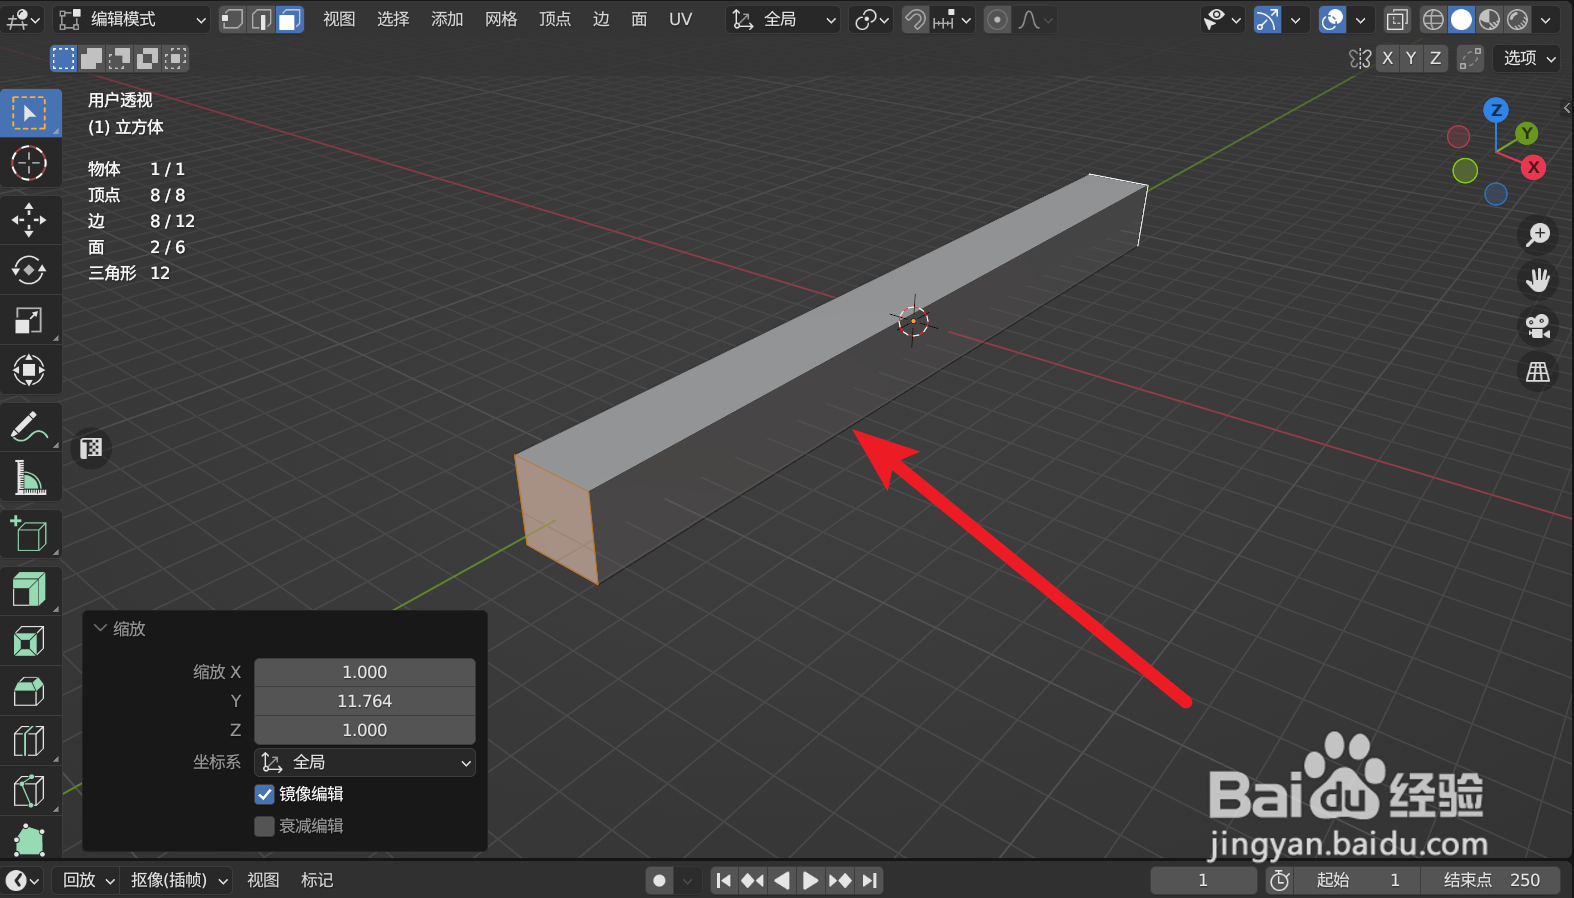
Task: Click the auto keying record button
Action: [659, 880]
